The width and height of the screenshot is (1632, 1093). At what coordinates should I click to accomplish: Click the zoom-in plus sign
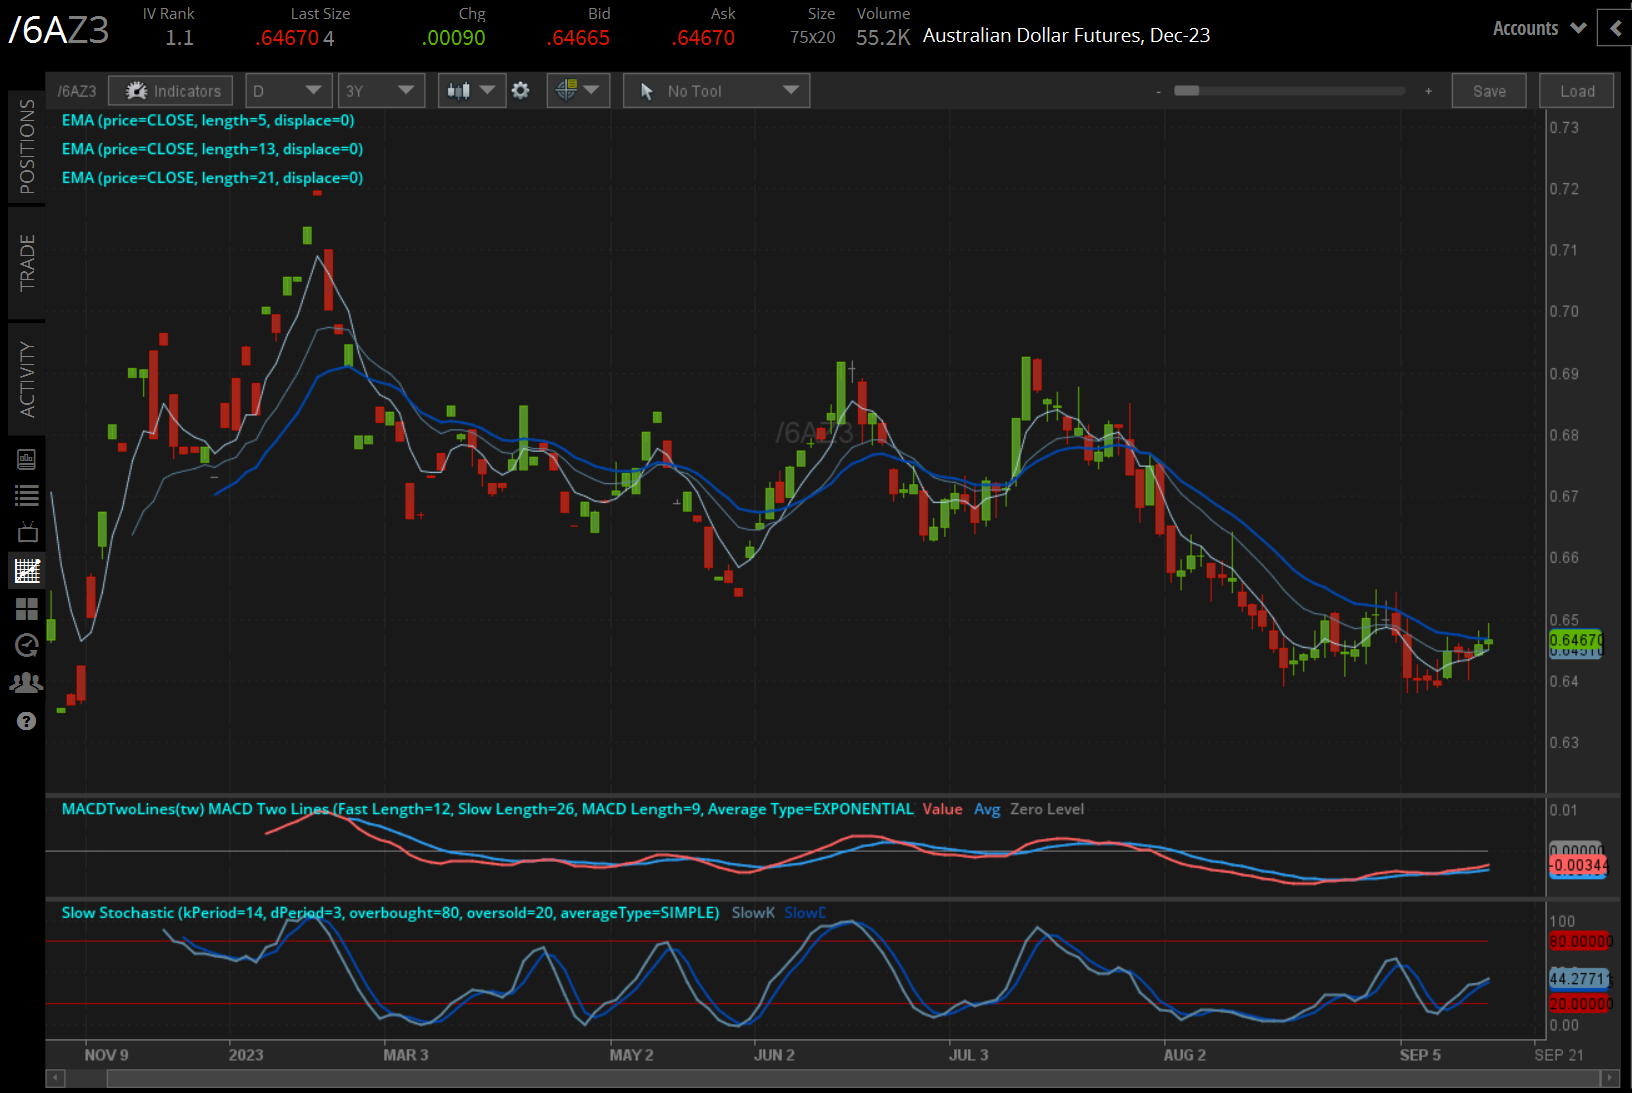1428,91
